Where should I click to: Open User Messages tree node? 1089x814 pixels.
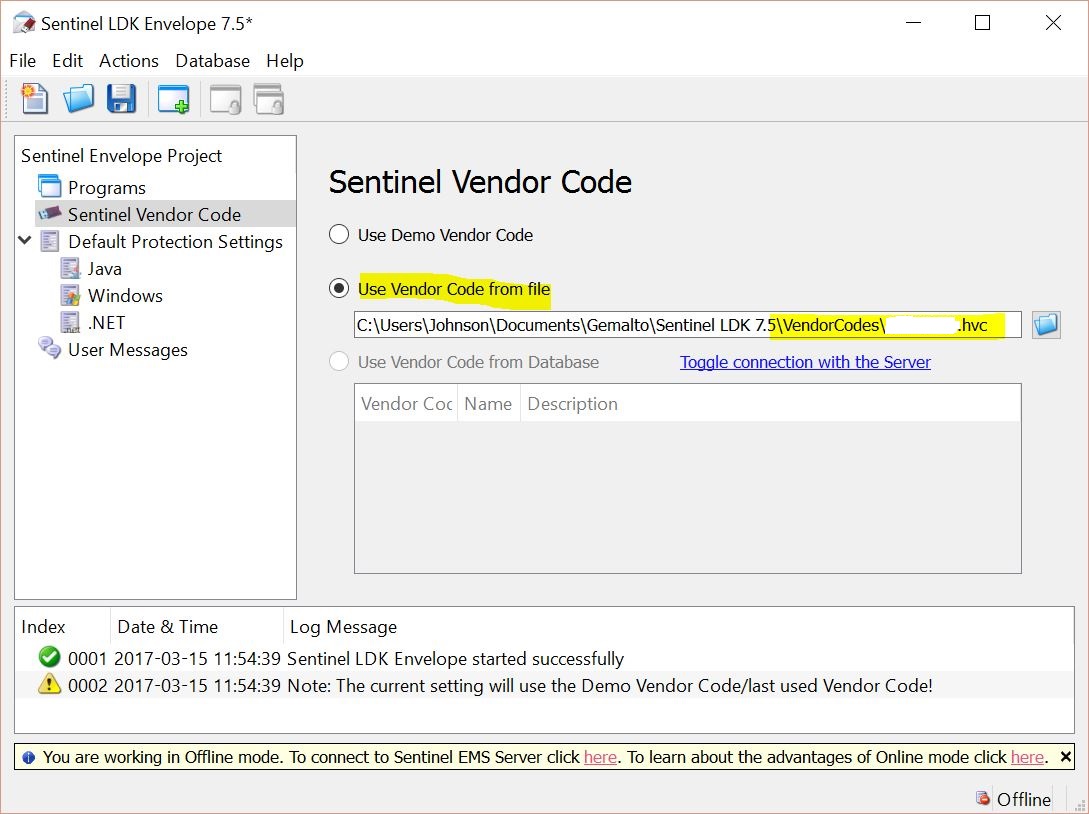127,350
